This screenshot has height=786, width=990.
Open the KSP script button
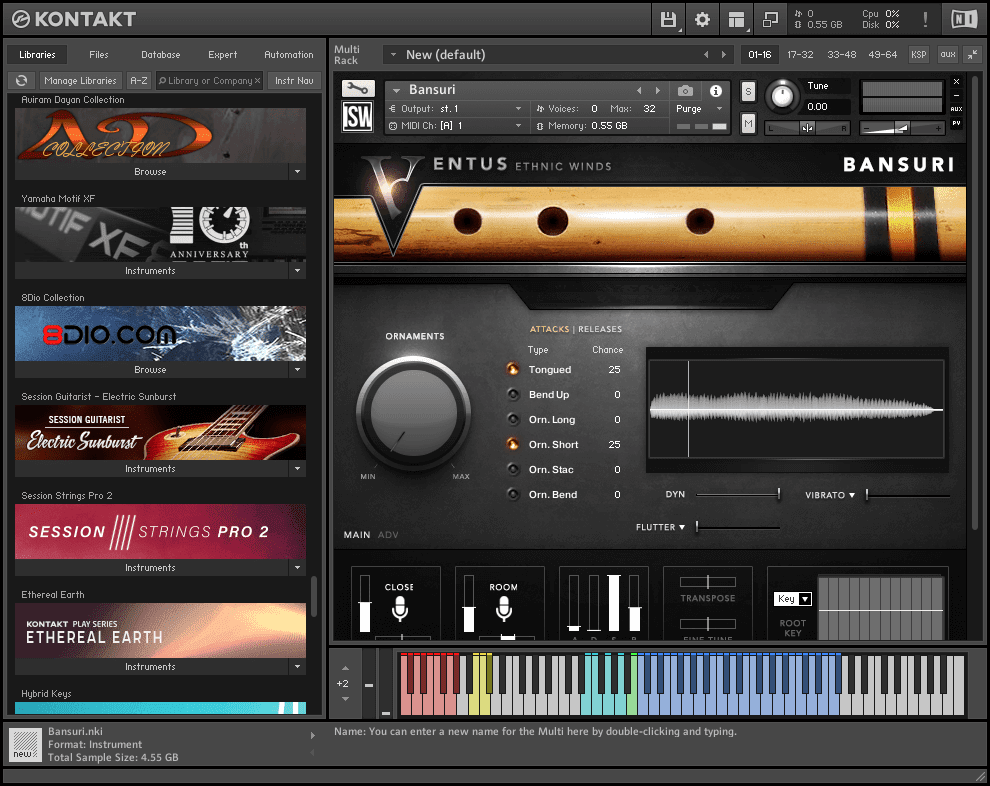[x=919, y=55]
